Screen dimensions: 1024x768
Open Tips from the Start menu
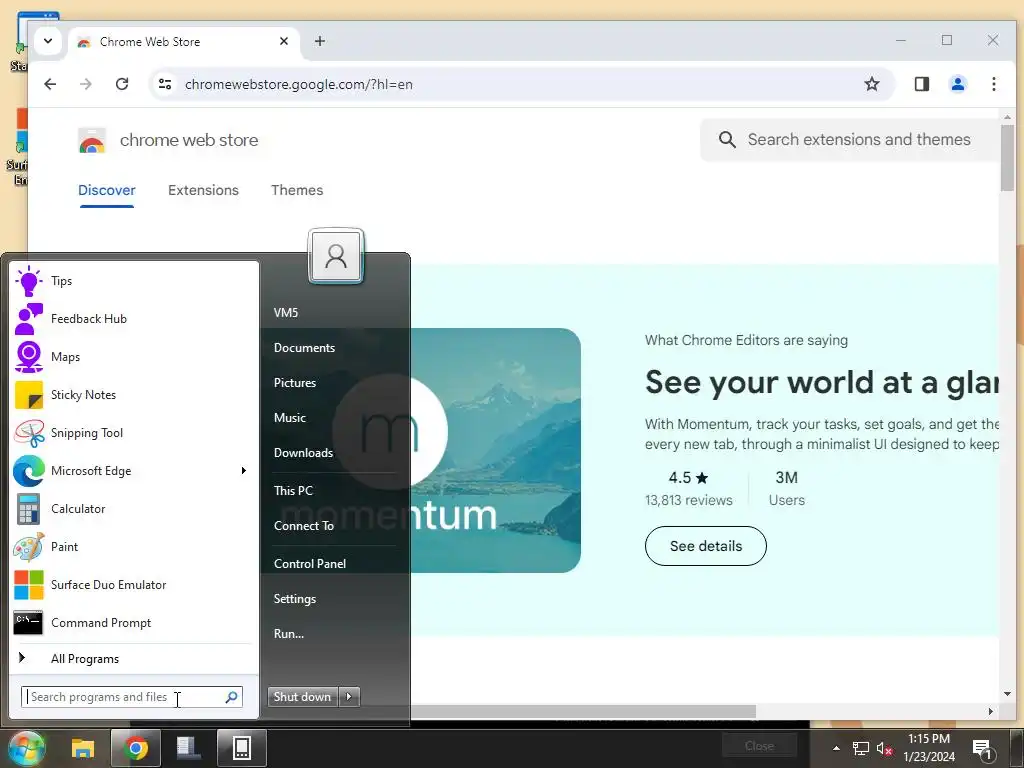point(133,281)
